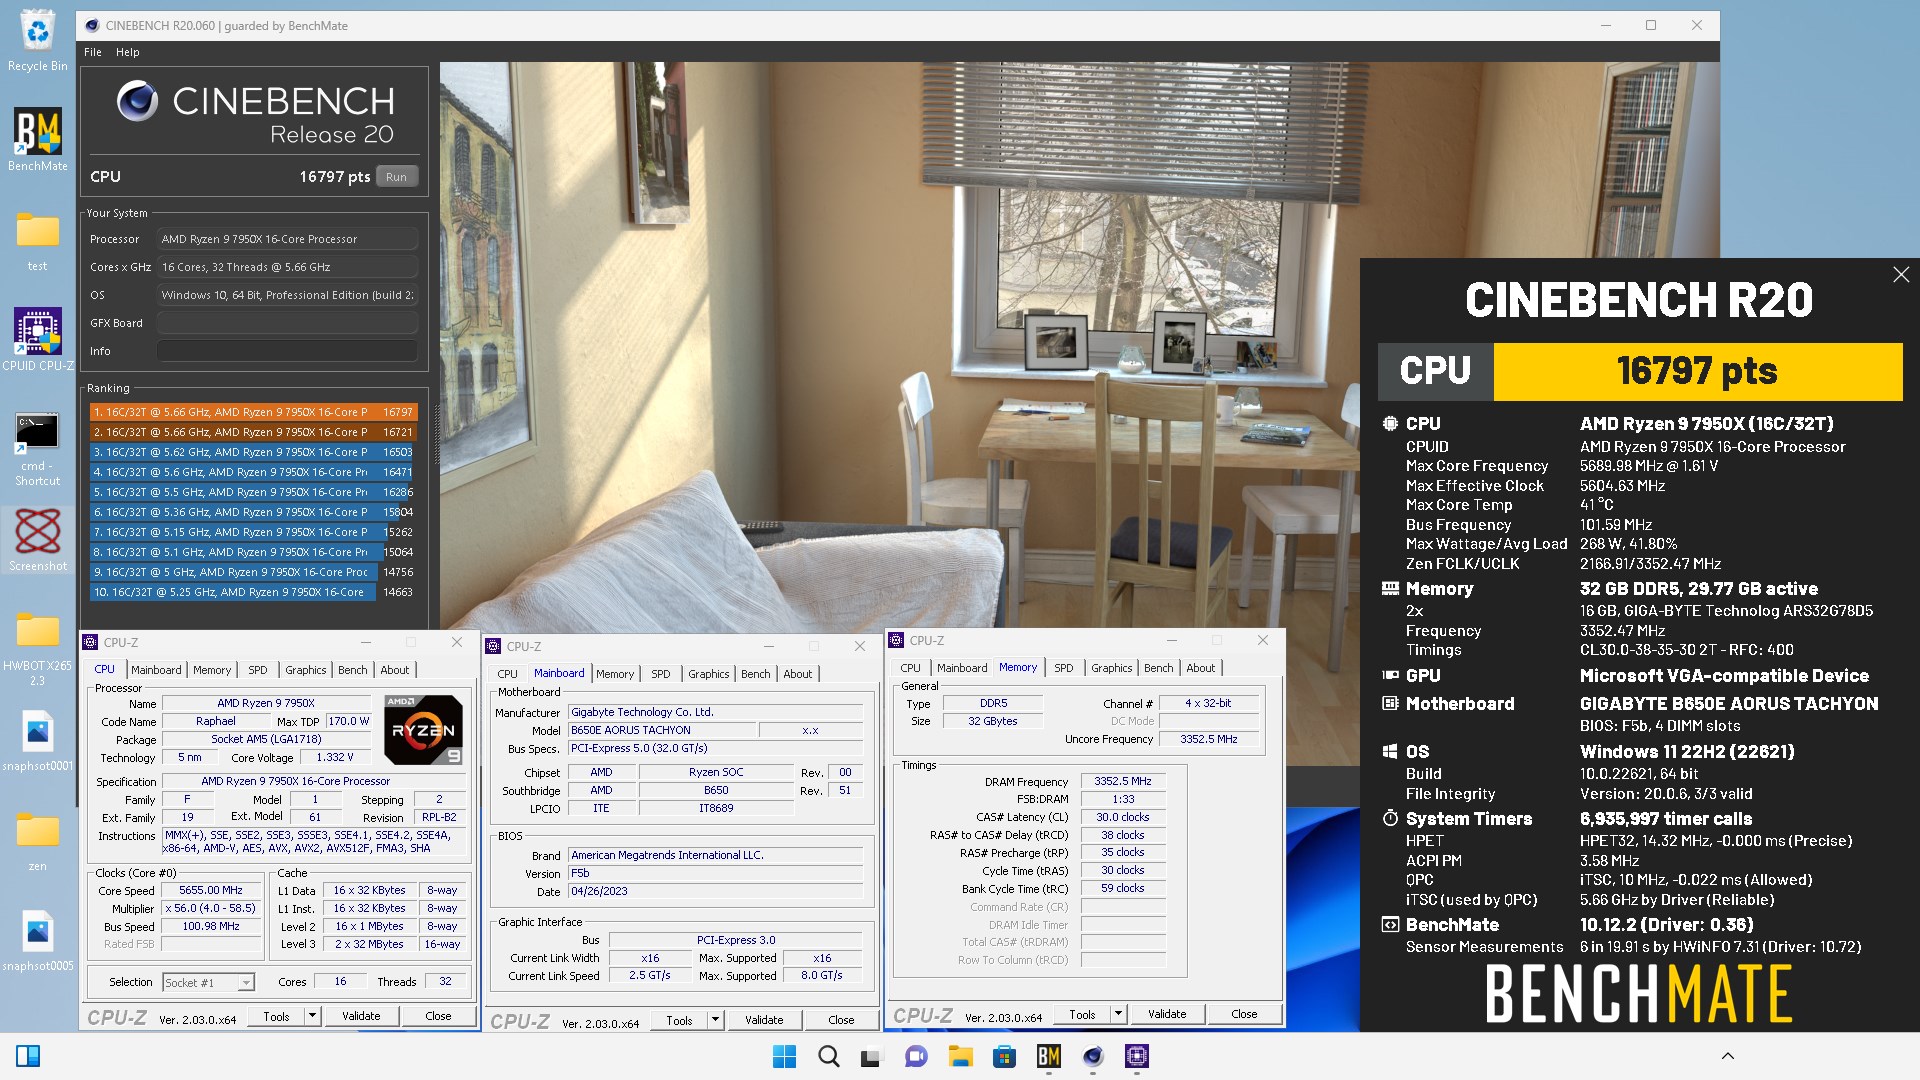The image size is (1920, 1080).
Task: Click Close in left CPU-Z window
Action: (438, 1016)
